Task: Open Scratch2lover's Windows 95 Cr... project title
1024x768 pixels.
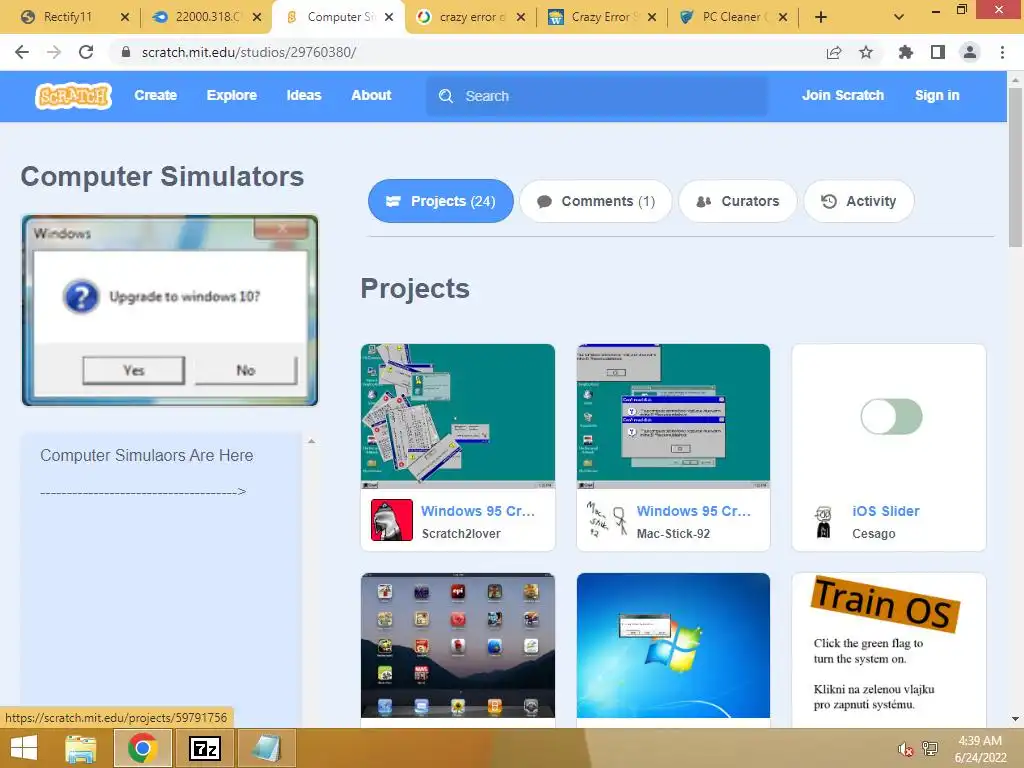Action: coord(478,511)
